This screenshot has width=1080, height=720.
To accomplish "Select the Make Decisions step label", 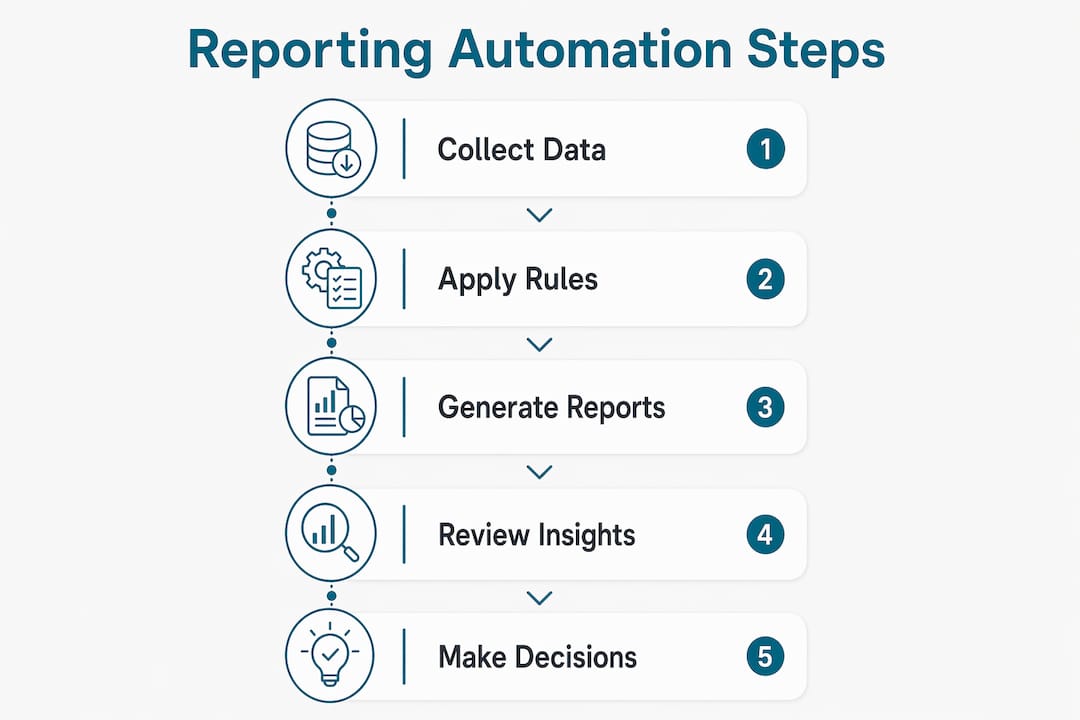I will pos(537,657).
